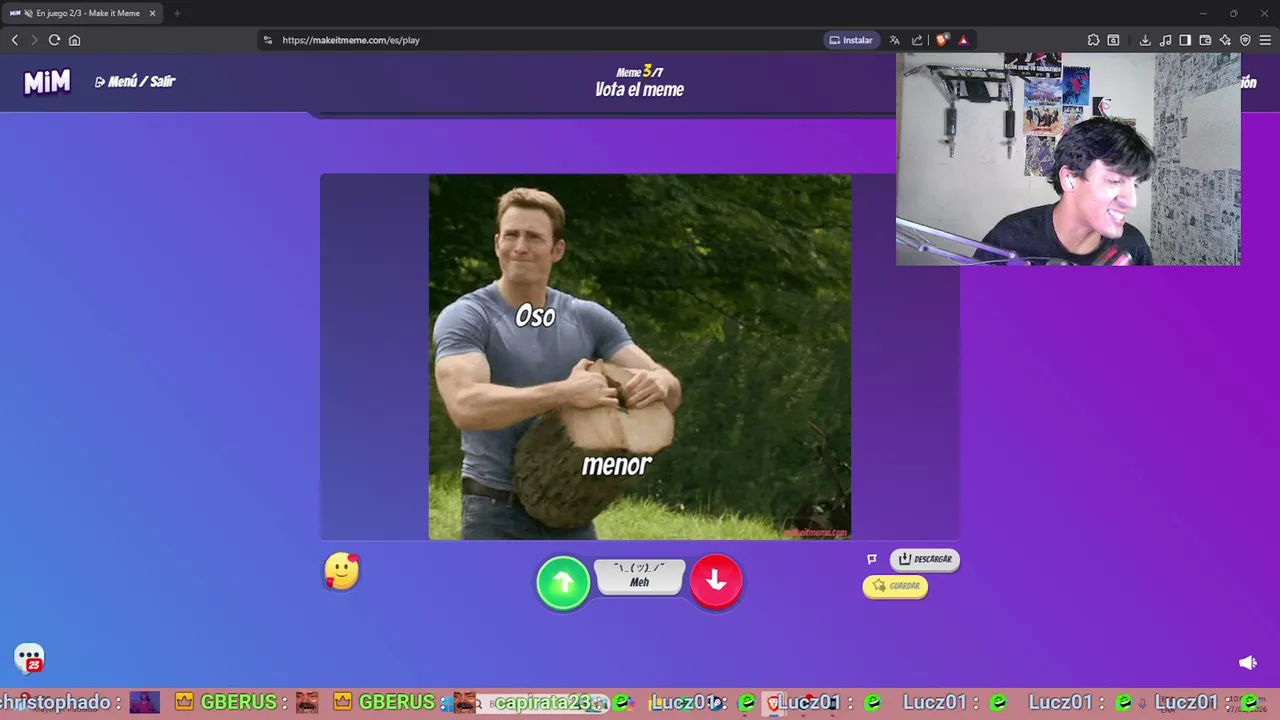This screenshot has width=1280, height=720.
Task: Click the address bar URL makeitmeme.com
Action: [x=351, y=40]
